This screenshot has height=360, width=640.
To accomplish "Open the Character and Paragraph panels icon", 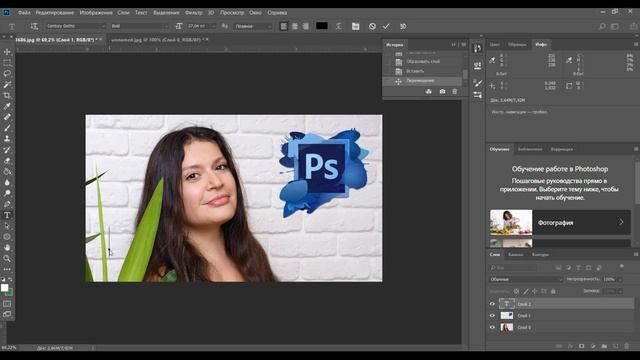I will 356,26.
